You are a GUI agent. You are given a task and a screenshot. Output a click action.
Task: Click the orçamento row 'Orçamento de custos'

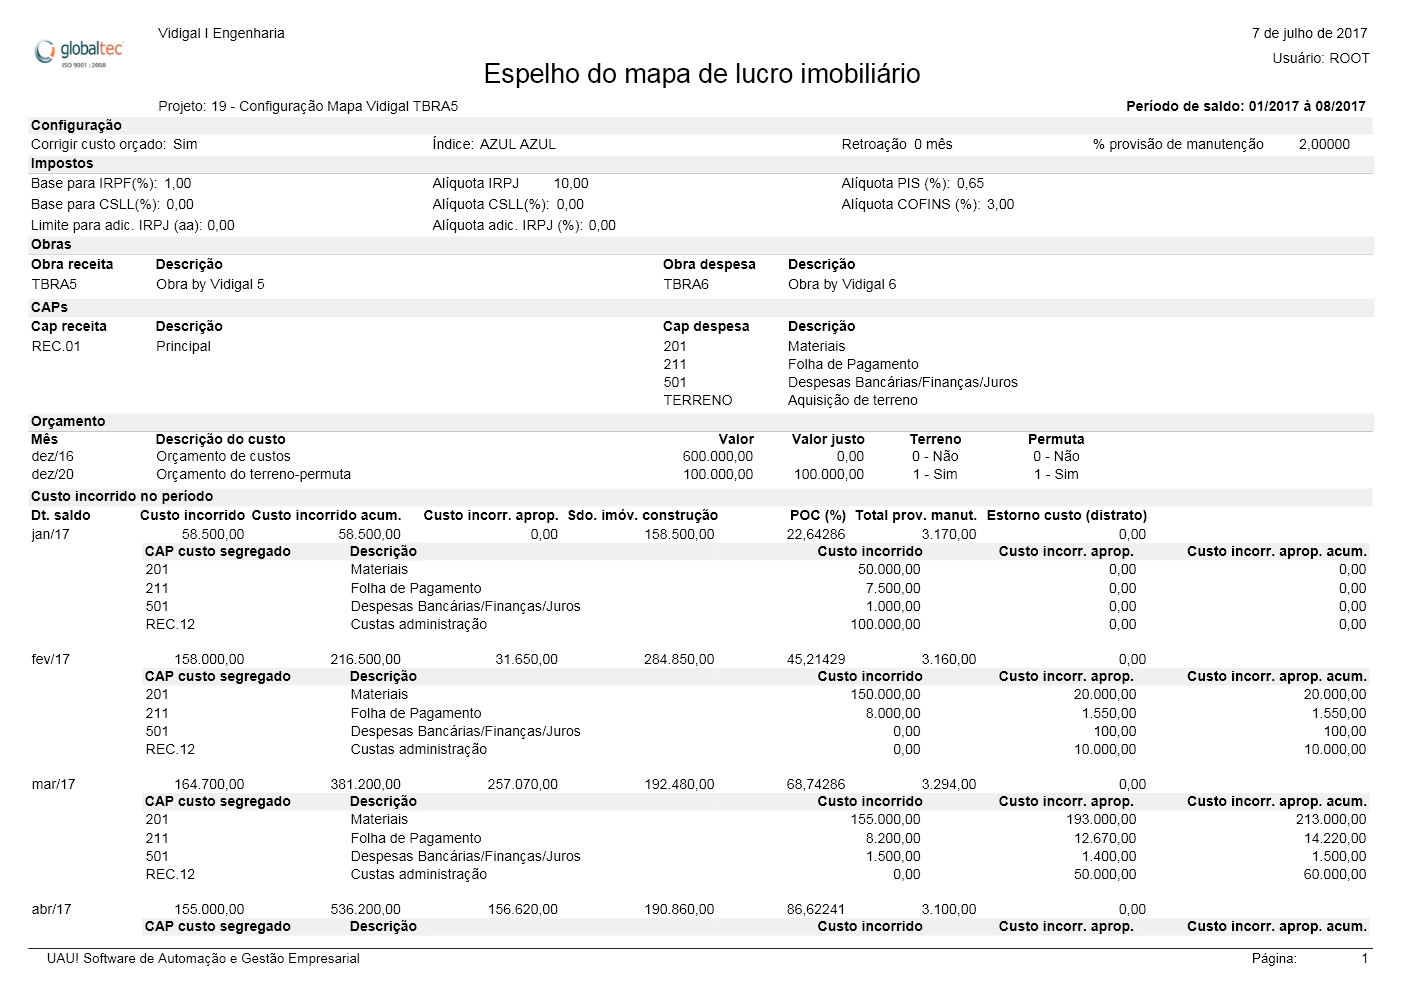pyautogui.click(x=223, y=456)
